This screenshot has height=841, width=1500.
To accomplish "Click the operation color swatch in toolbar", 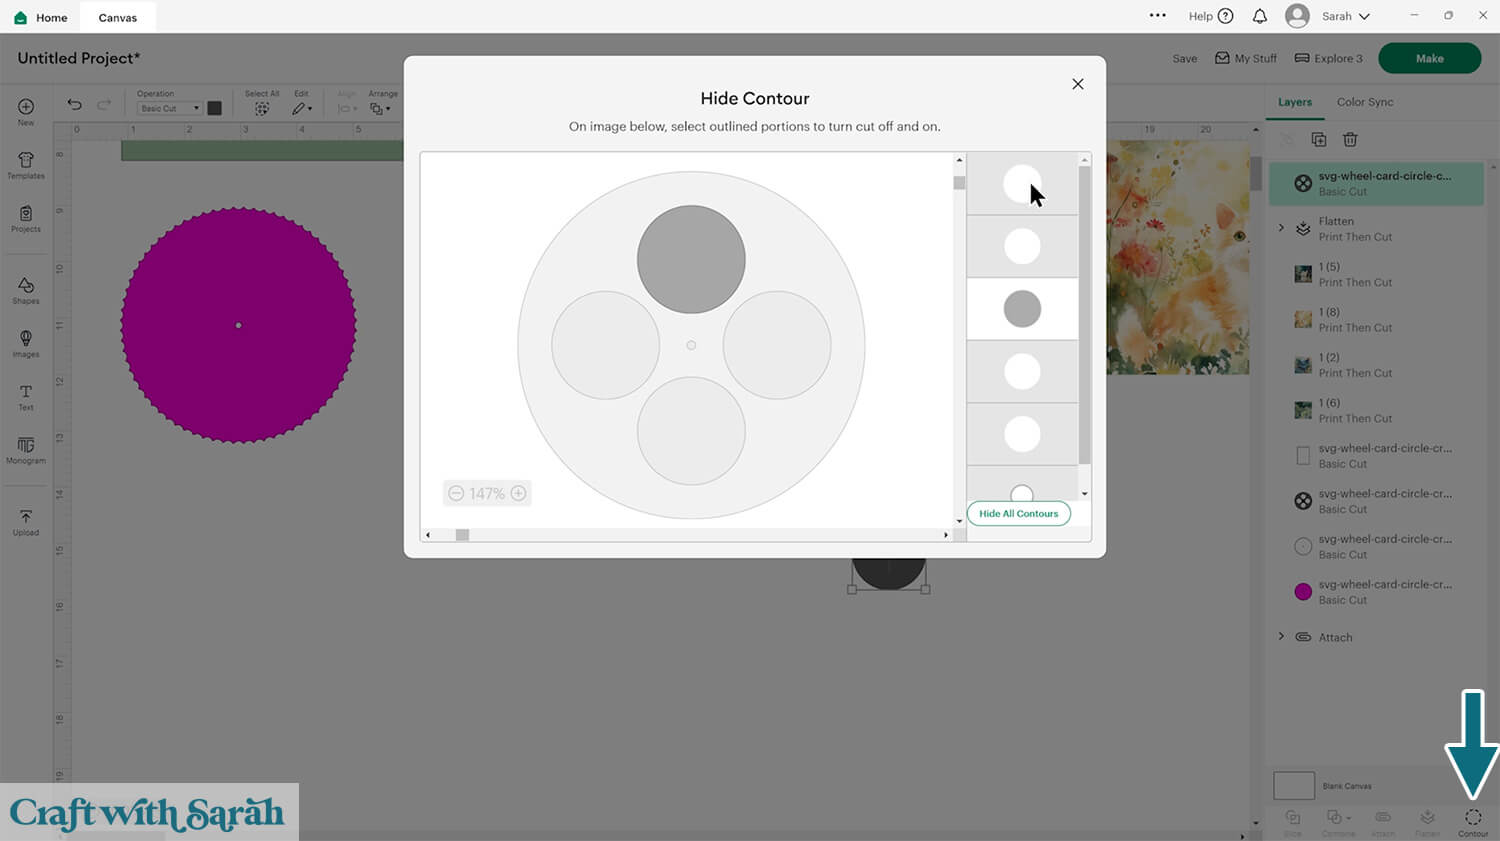I will click(214, 108).
